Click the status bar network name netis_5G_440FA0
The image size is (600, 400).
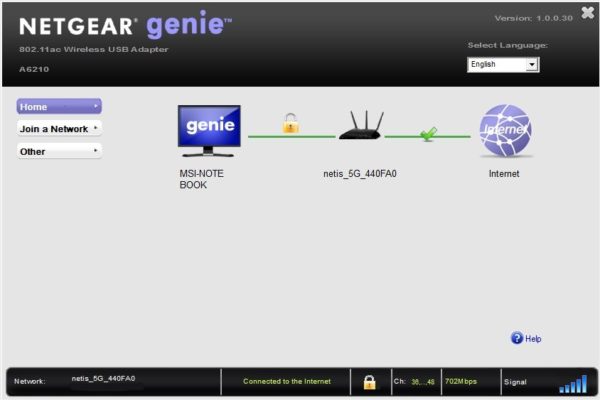(x=103, y=379)
